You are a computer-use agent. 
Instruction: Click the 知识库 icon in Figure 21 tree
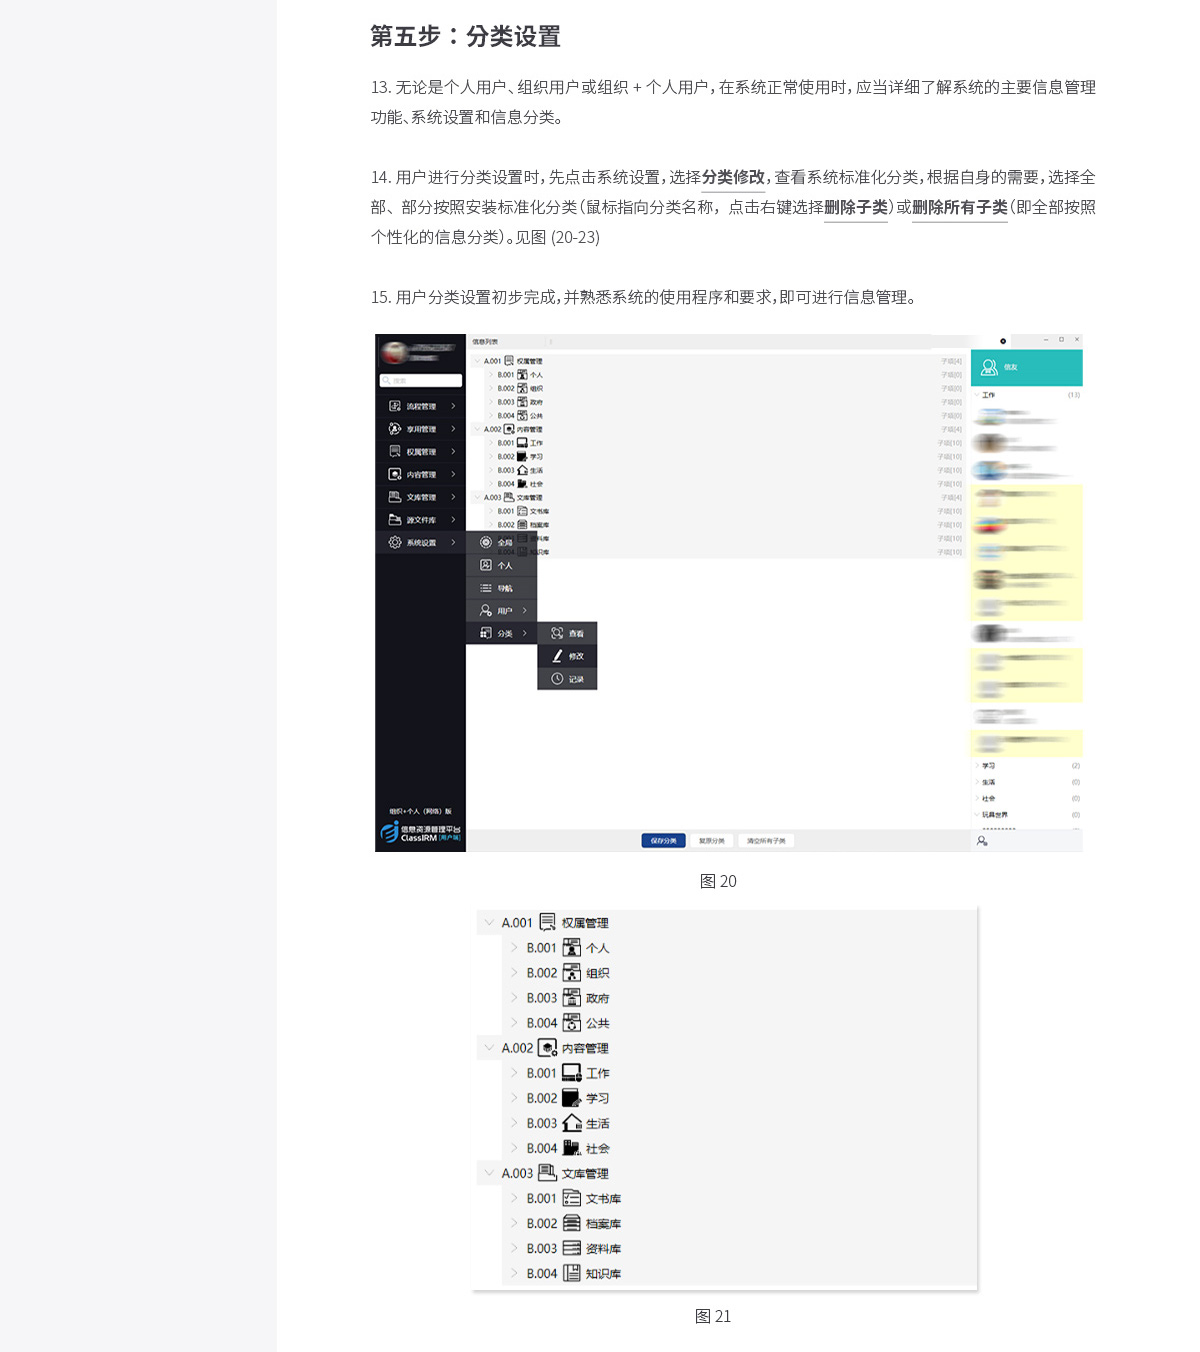click(571, 1273)
